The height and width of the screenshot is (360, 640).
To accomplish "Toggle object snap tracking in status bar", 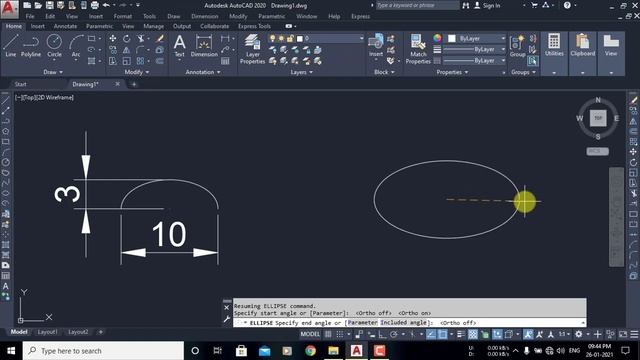I will click(x=431, y=334).
